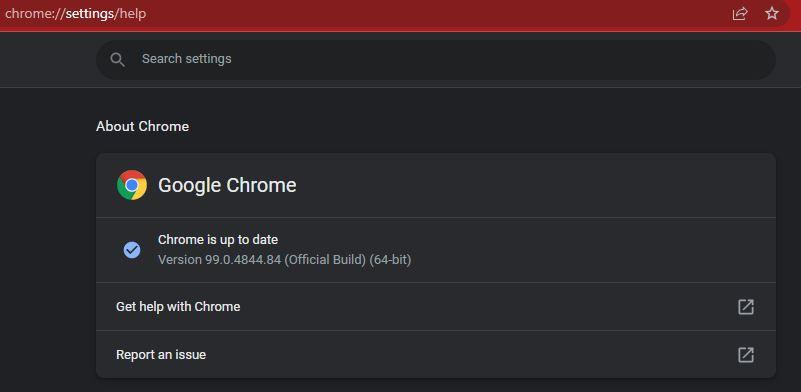Image resolution: width=801 pixels, height=392 pixels.
Task: Click the blank area of Google Chrome header row
Action: [531, 185]
